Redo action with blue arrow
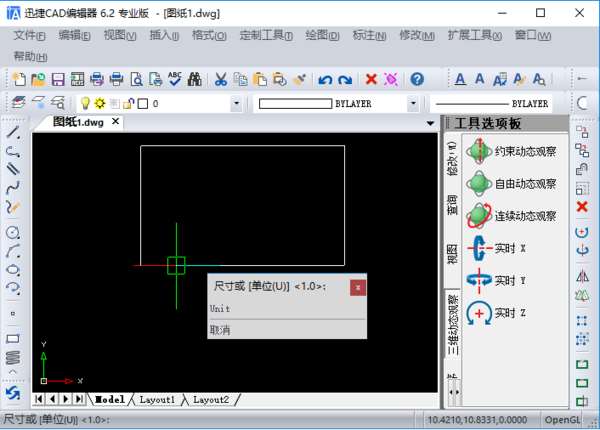The width and height of the screenshot is (600, 430). pos(345,80)
